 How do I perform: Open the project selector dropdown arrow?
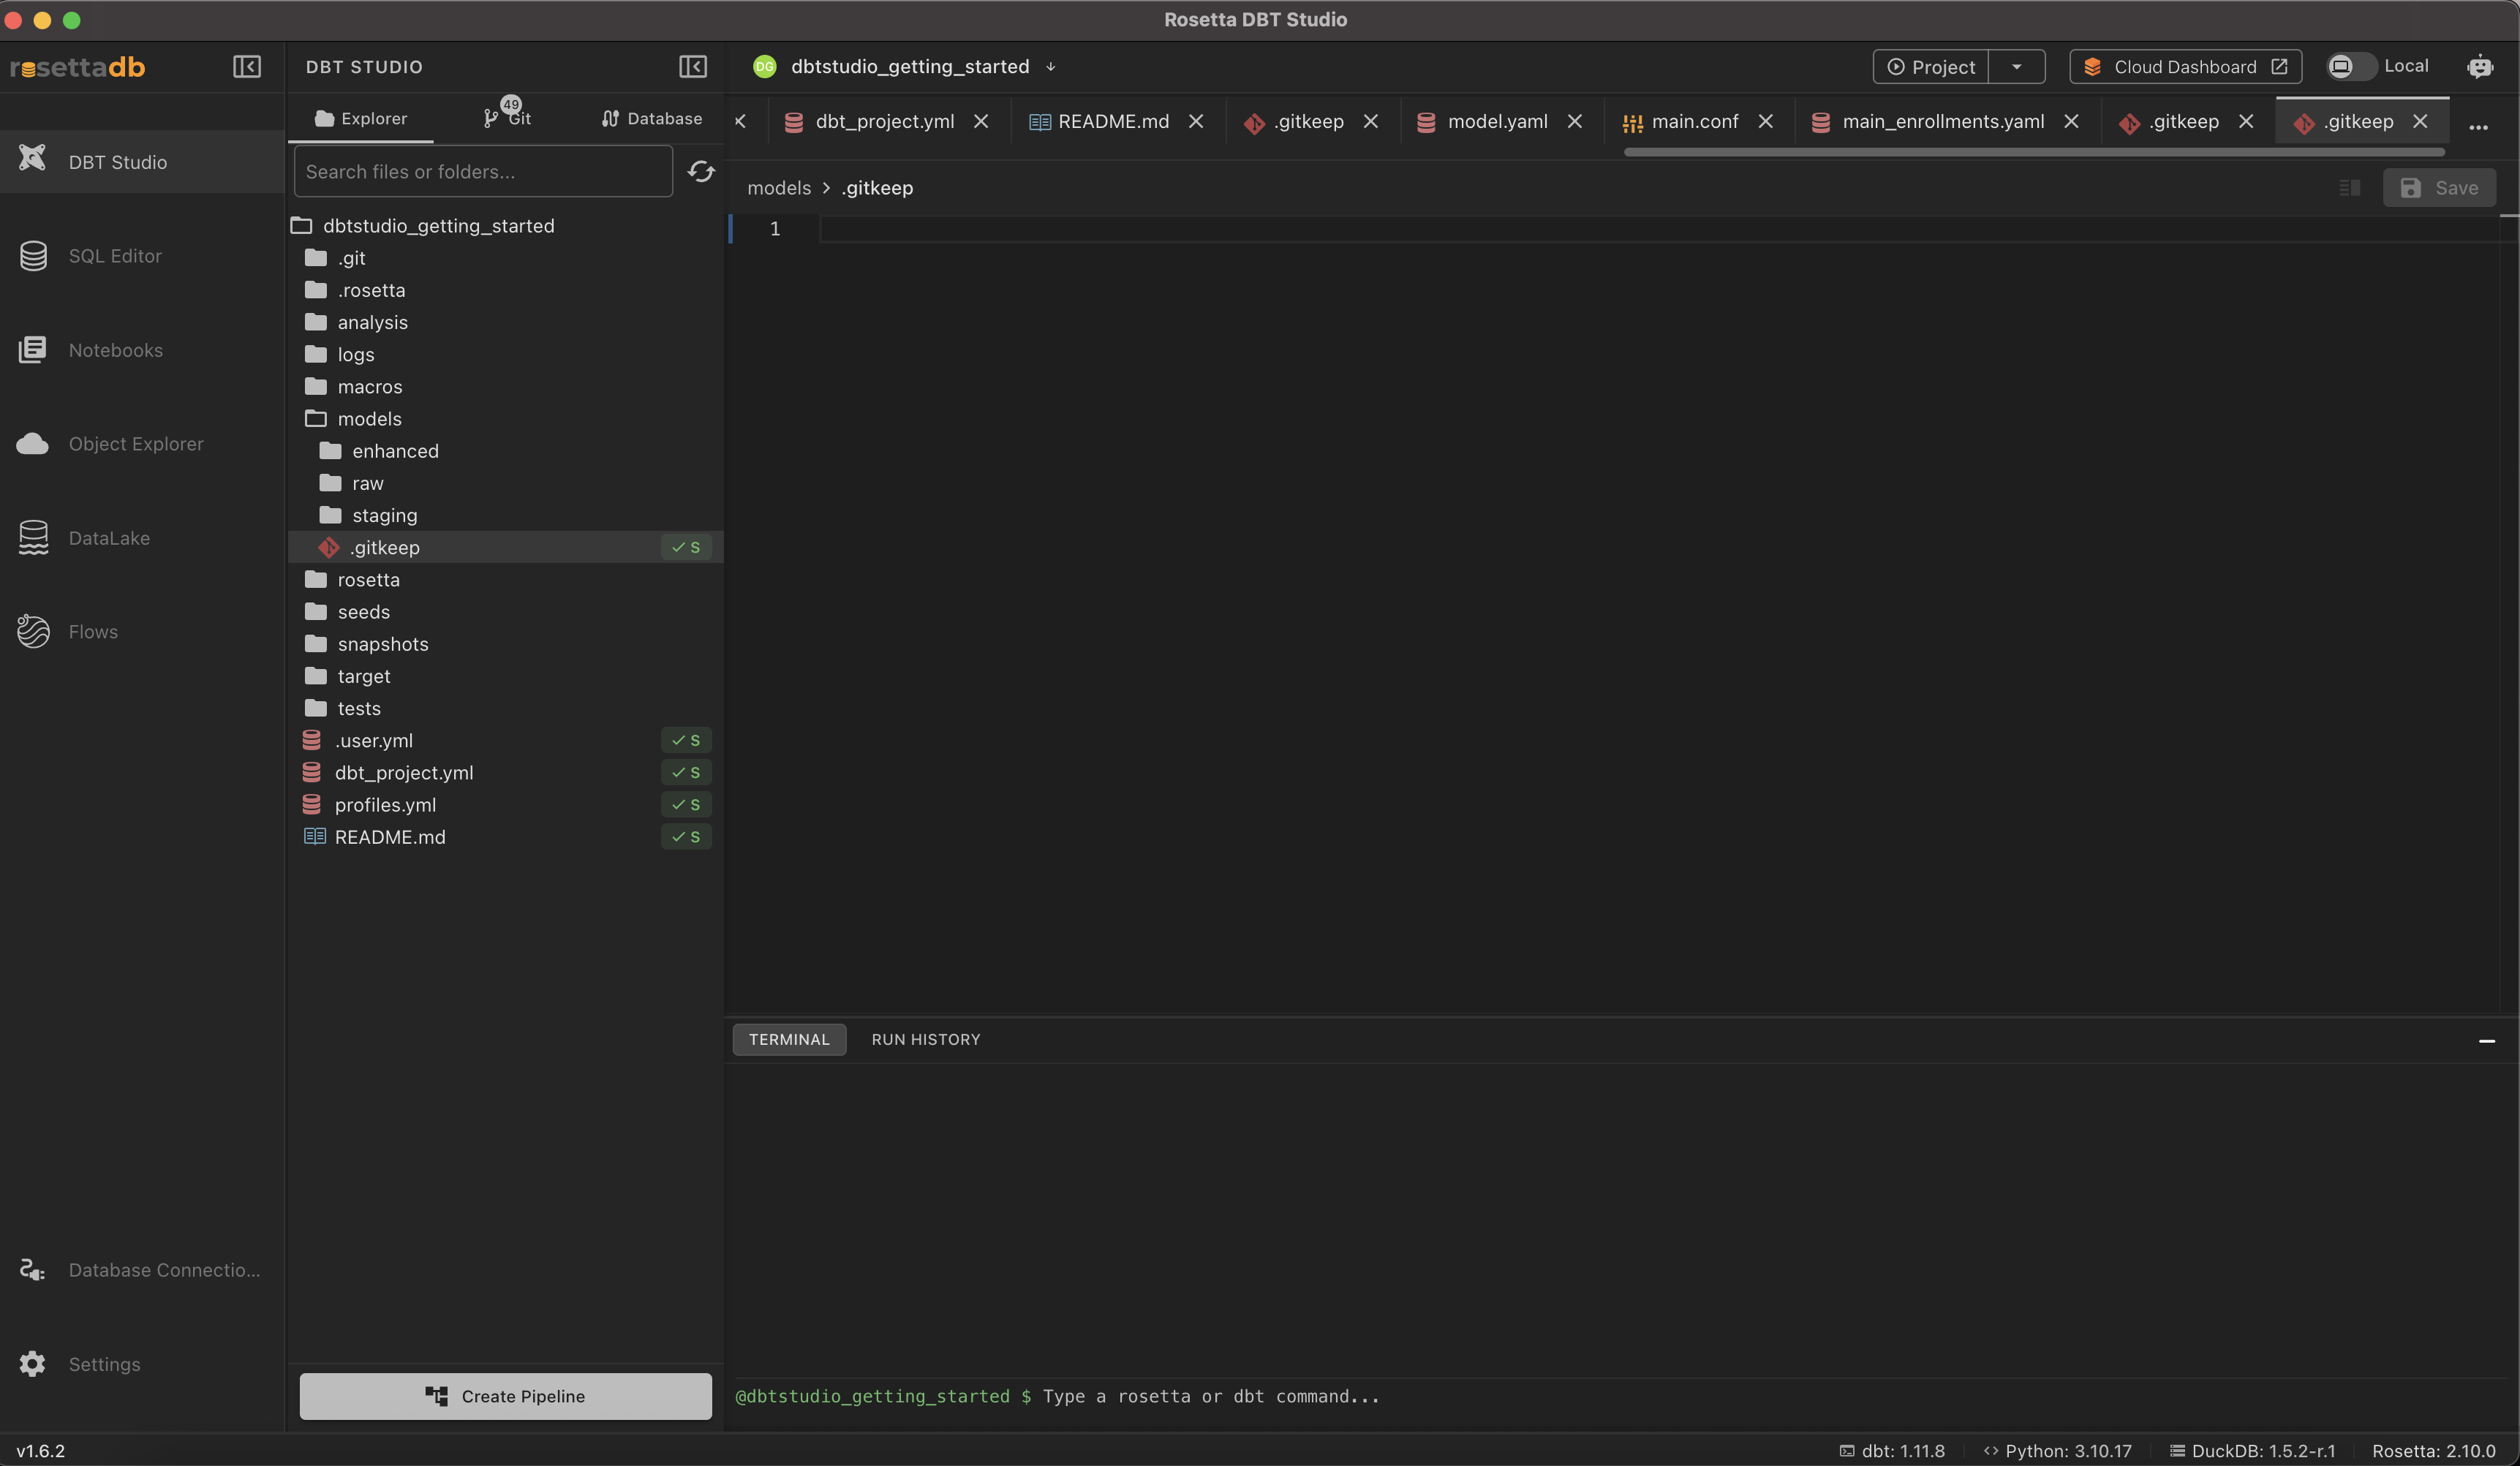[1051, 67]
